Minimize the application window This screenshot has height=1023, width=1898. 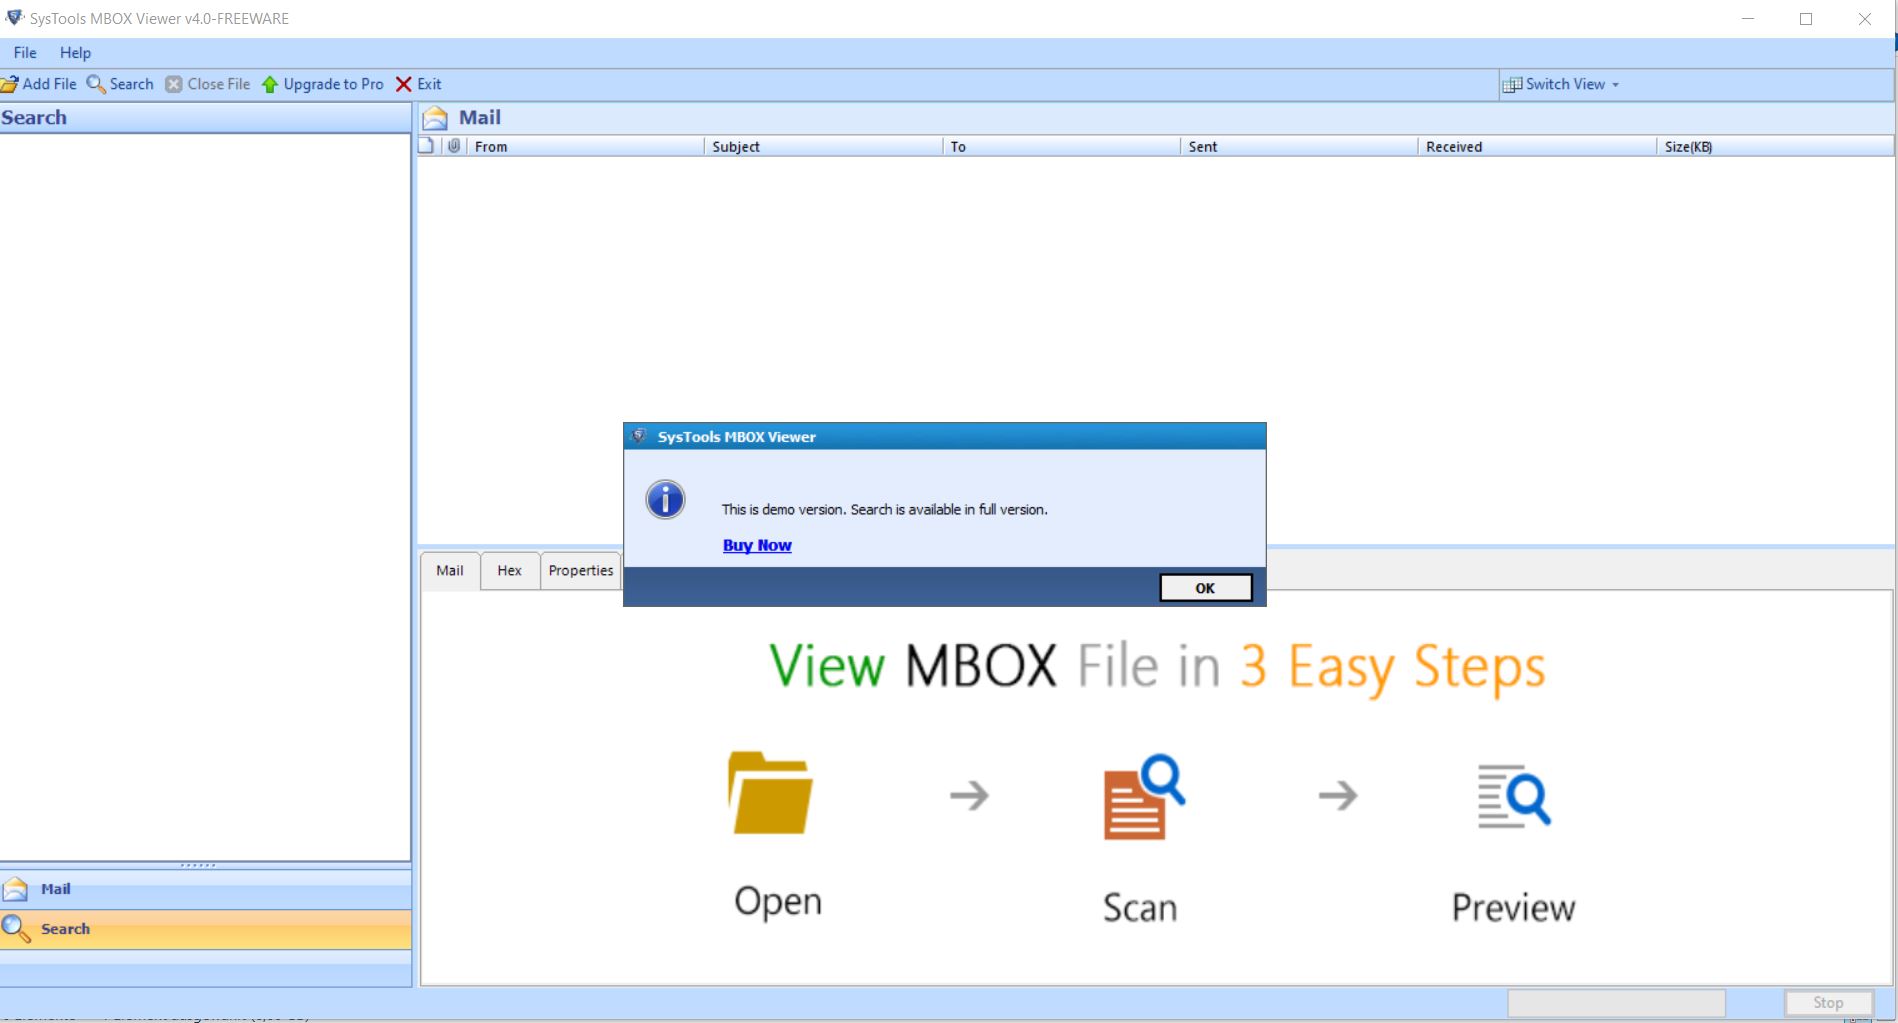(1748, 19)
